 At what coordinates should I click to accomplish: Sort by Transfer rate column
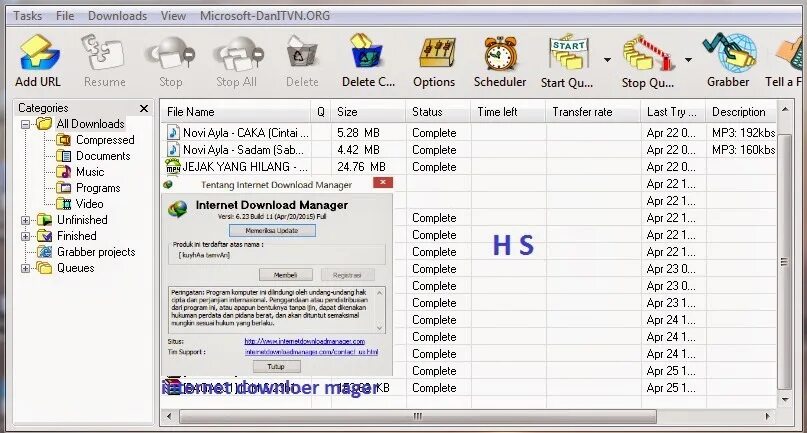(x=593, y=112)
